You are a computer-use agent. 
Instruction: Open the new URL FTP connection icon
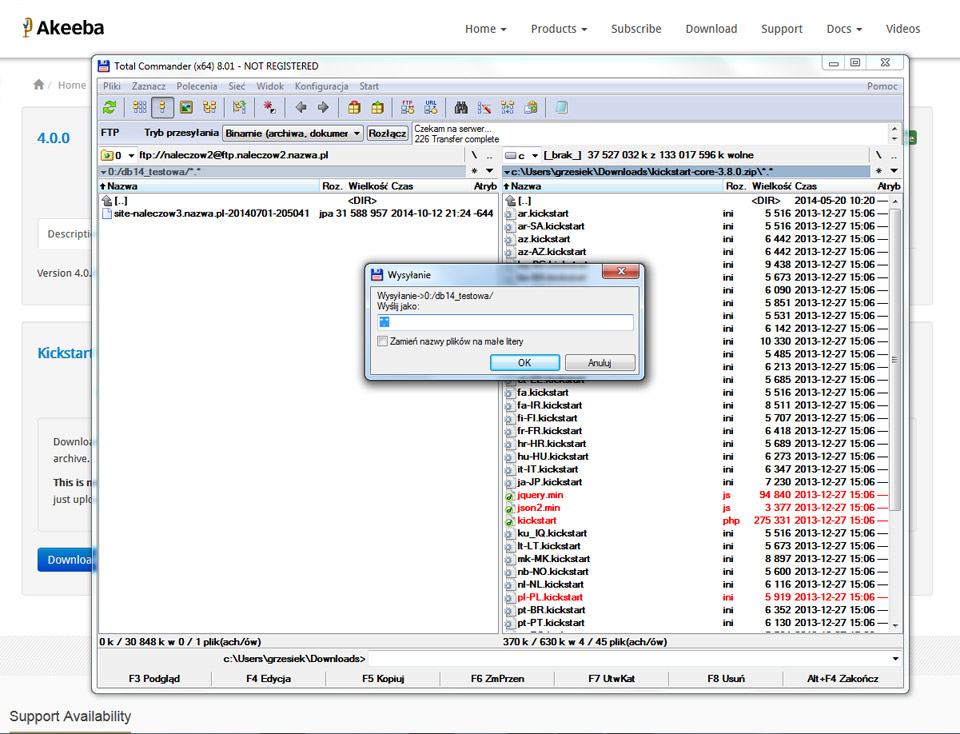[431, 108]
